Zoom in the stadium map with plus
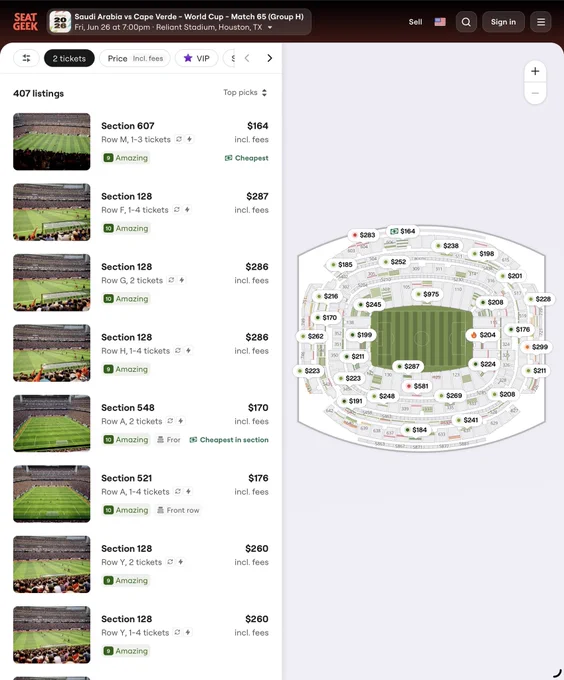This screenshot has width=564, height=680. pyautogui.click(x=535, y=71)
